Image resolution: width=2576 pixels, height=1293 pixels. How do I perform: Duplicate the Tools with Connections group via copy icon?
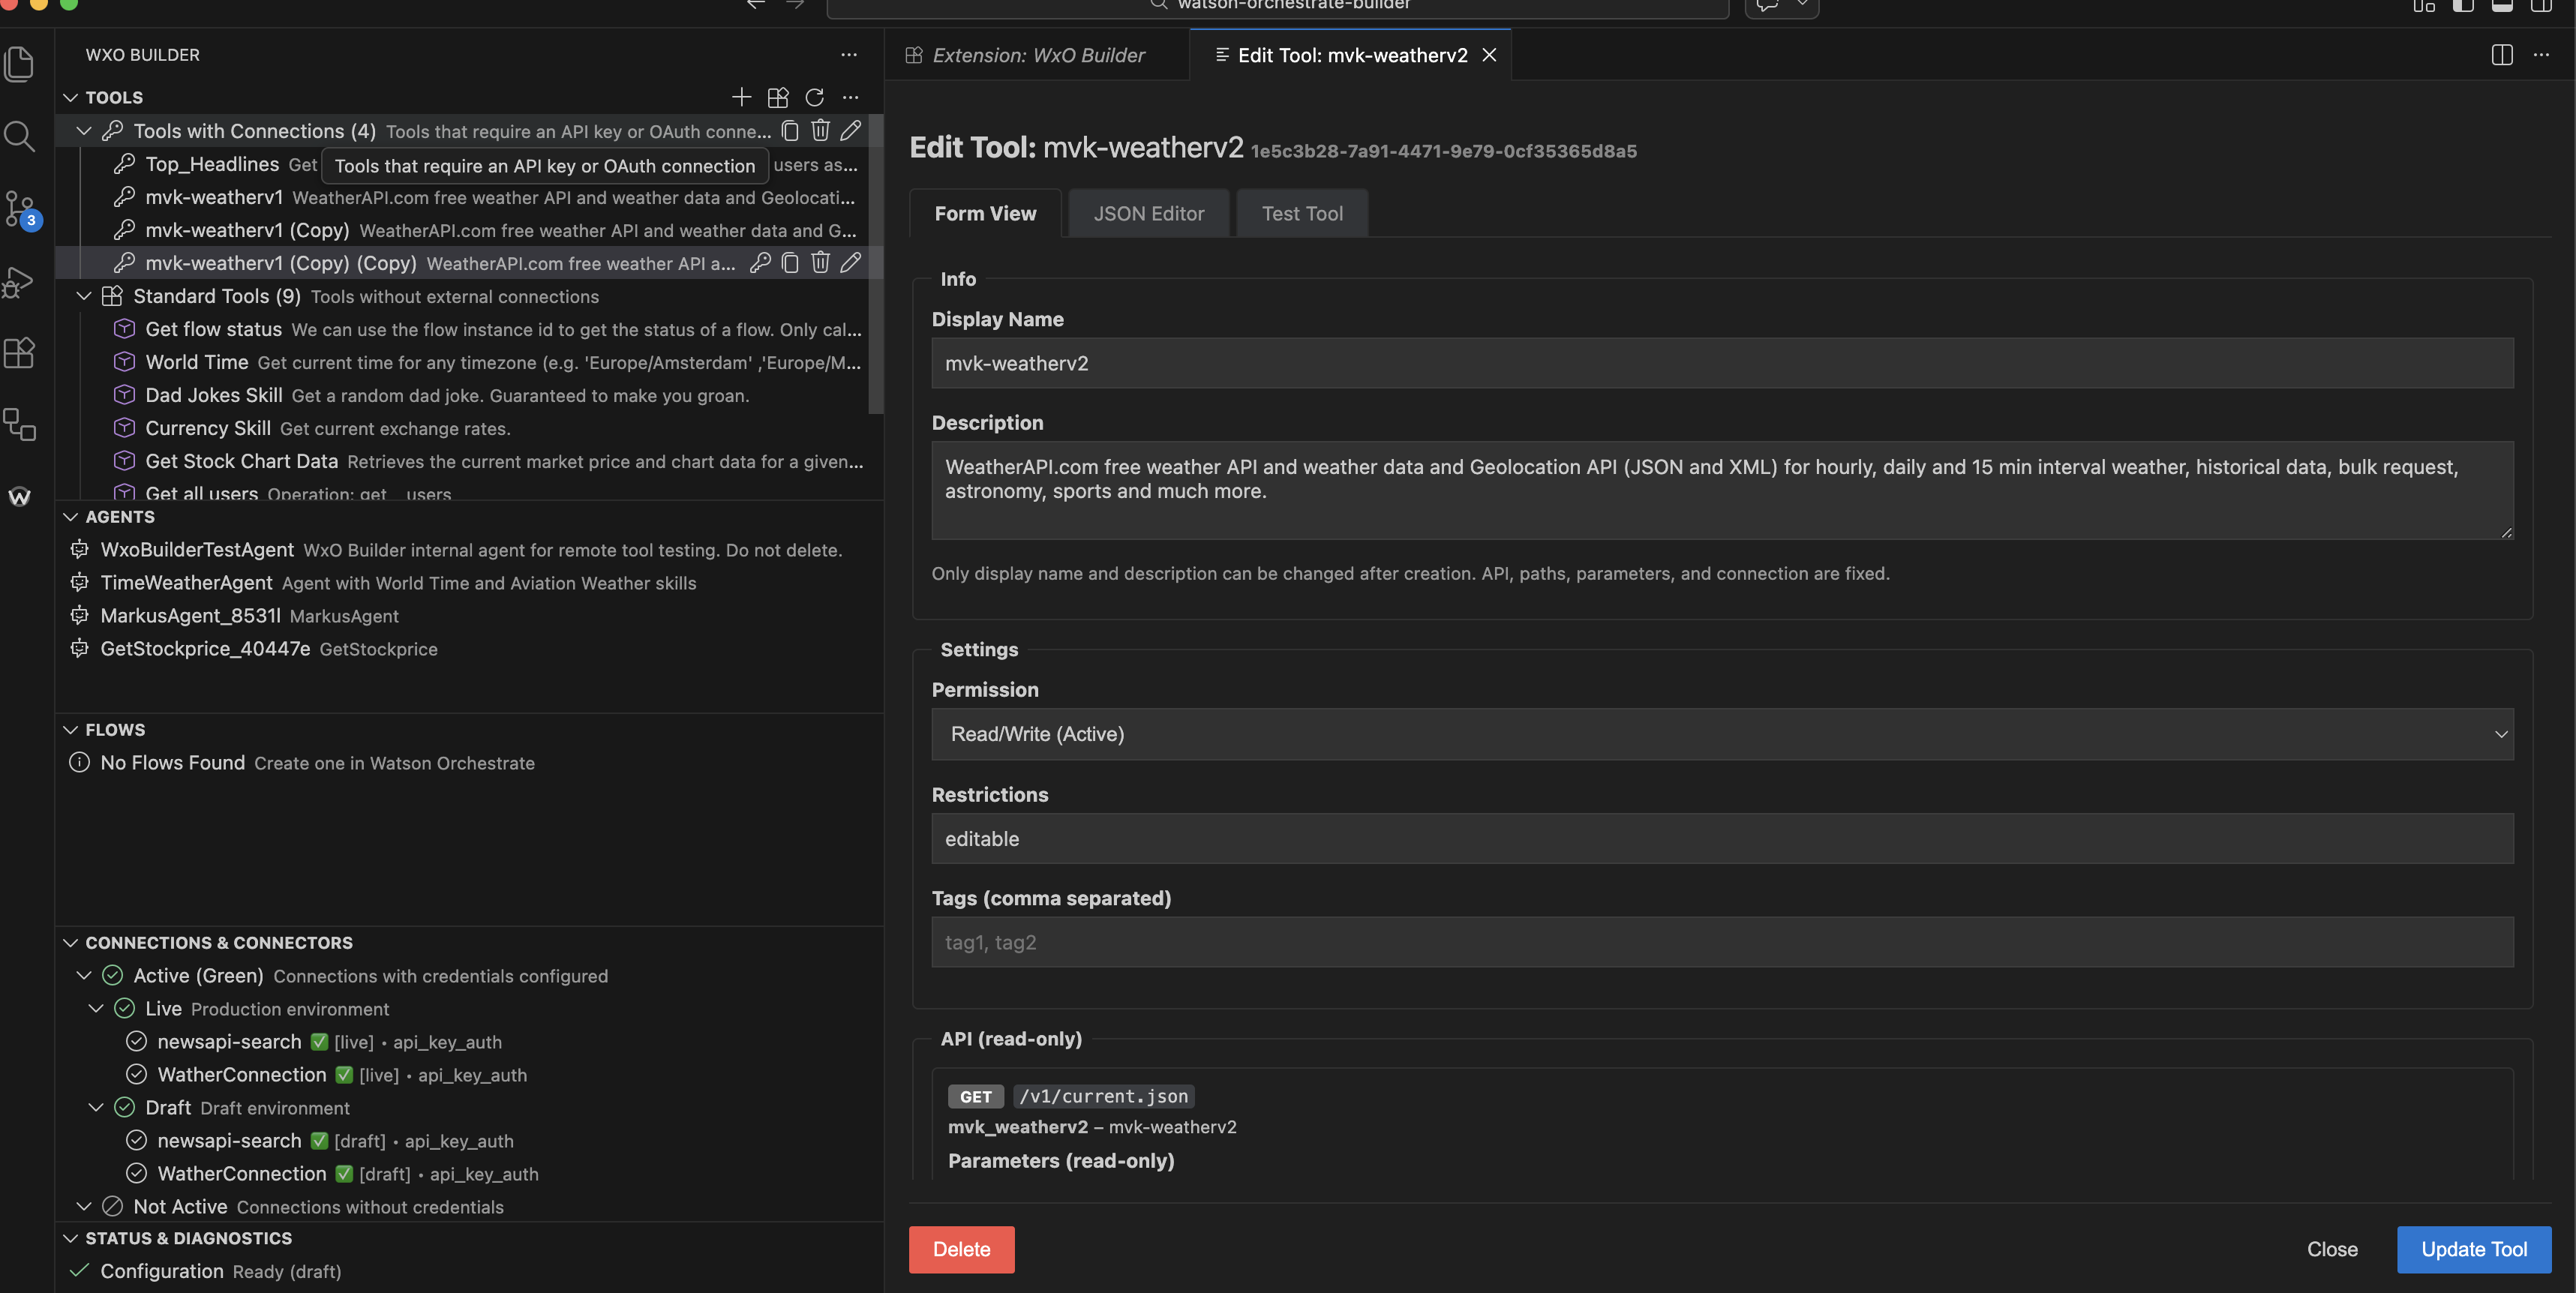click(x=790, y=131)
